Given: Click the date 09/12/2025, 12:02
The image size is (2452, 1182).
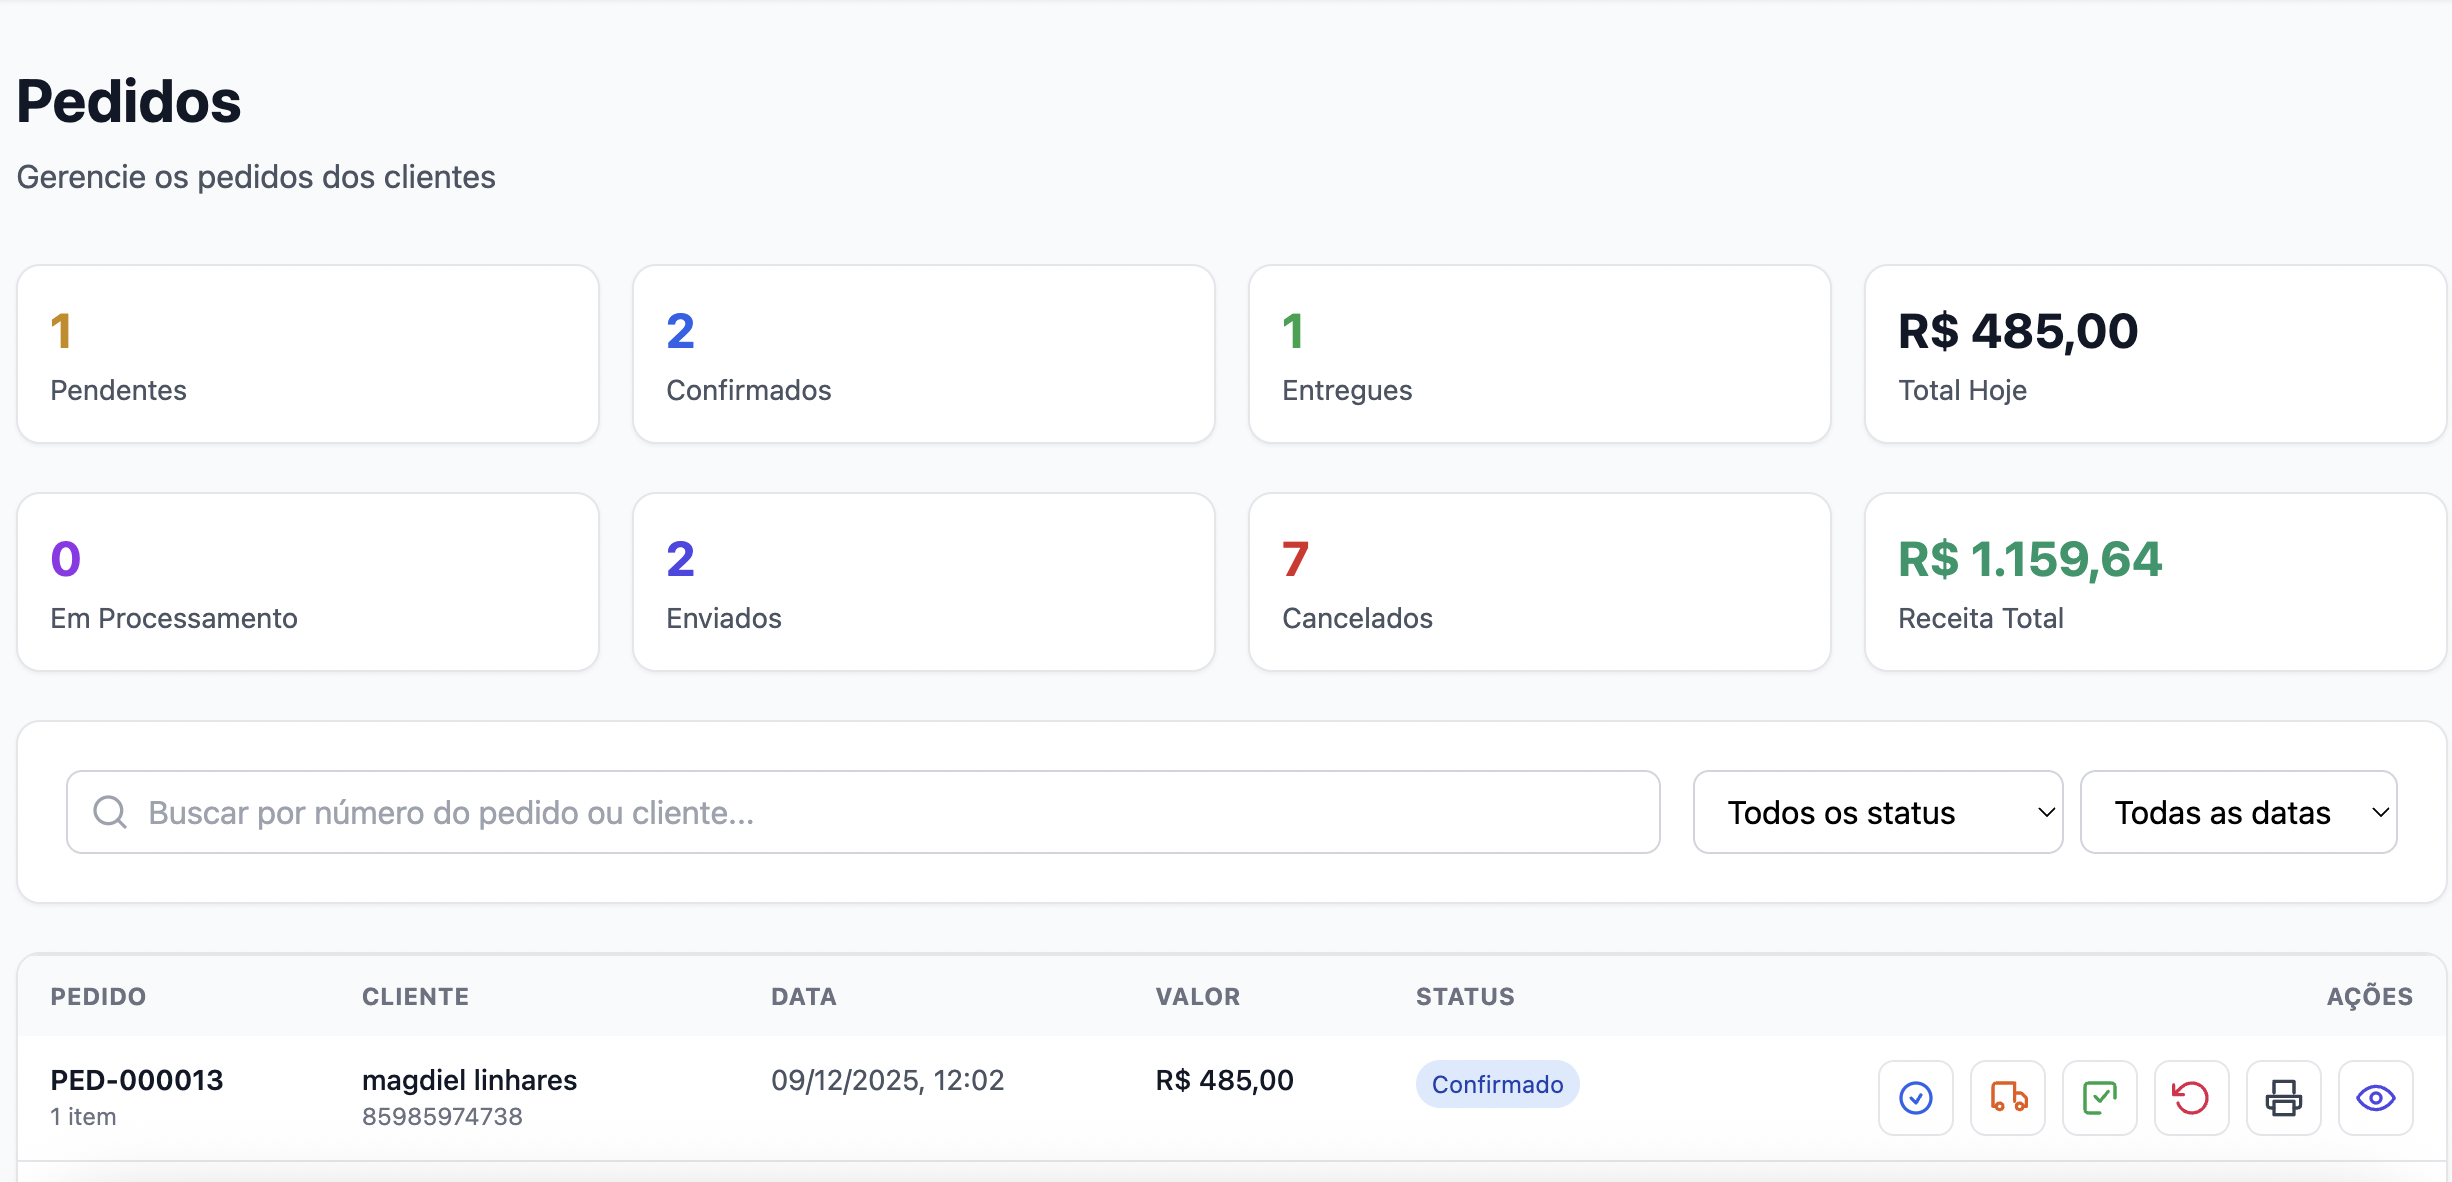Looking at the screenshot, I should click(887, 1080).
